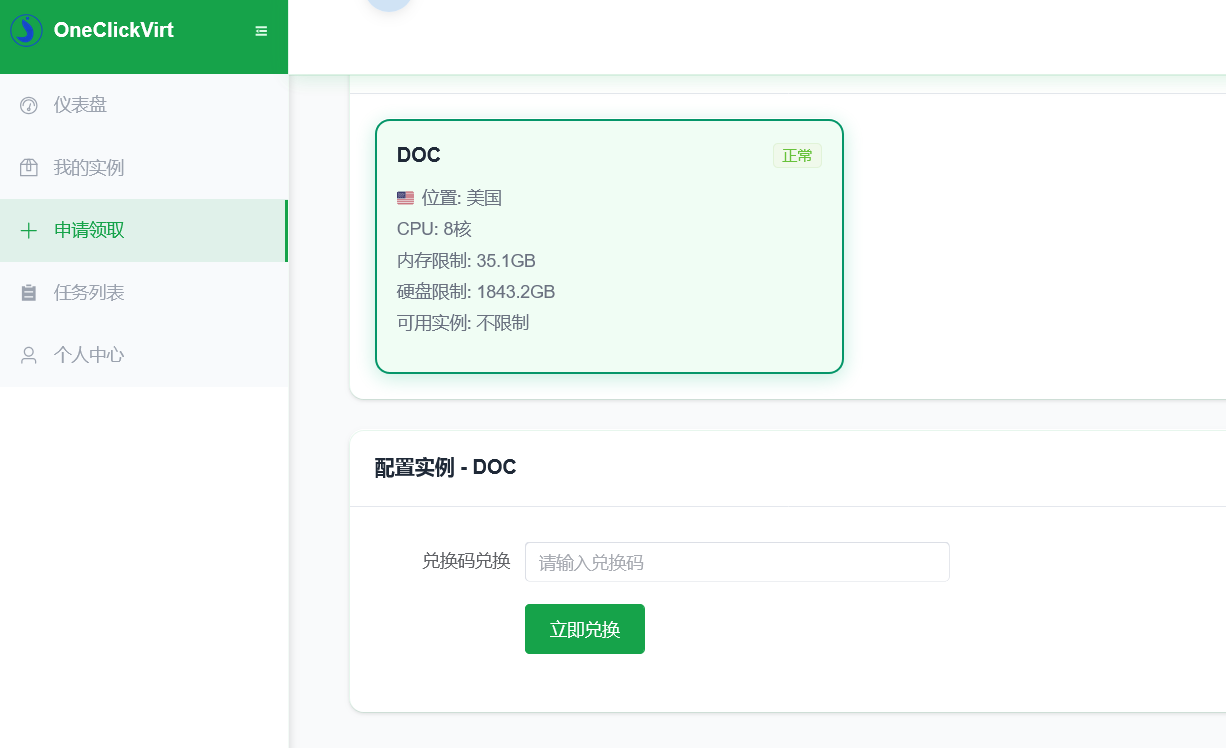
Task: Focus the 请输入兑换码 input field
Action: pos(736,562)
